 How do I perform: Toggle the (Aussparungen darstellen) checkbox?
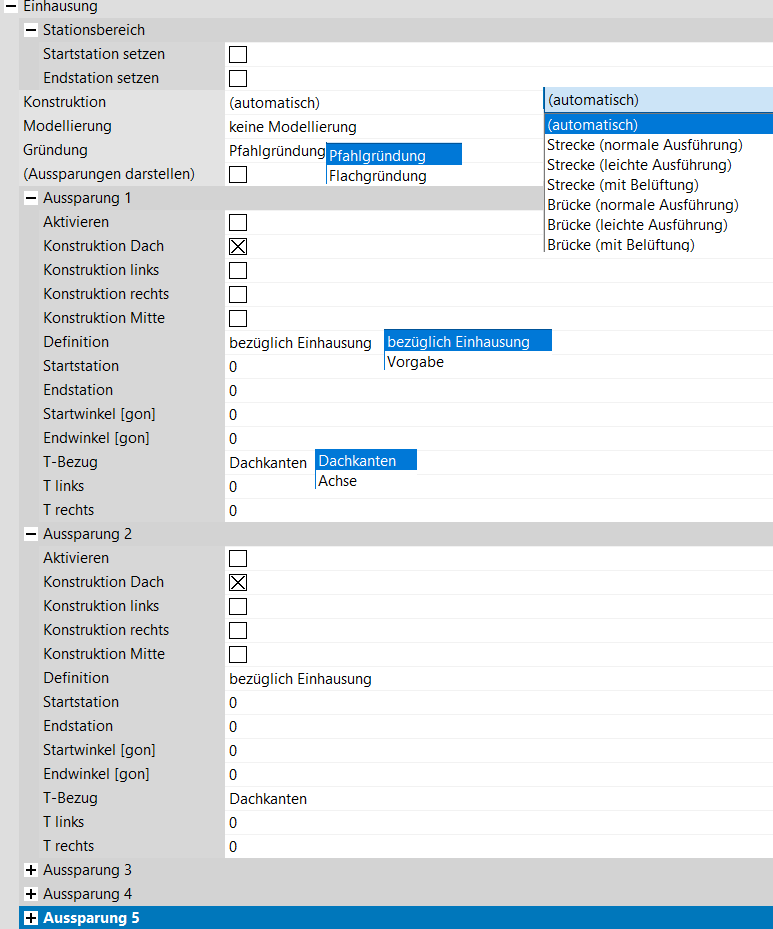pyautogui.click(x=238, y=174)
